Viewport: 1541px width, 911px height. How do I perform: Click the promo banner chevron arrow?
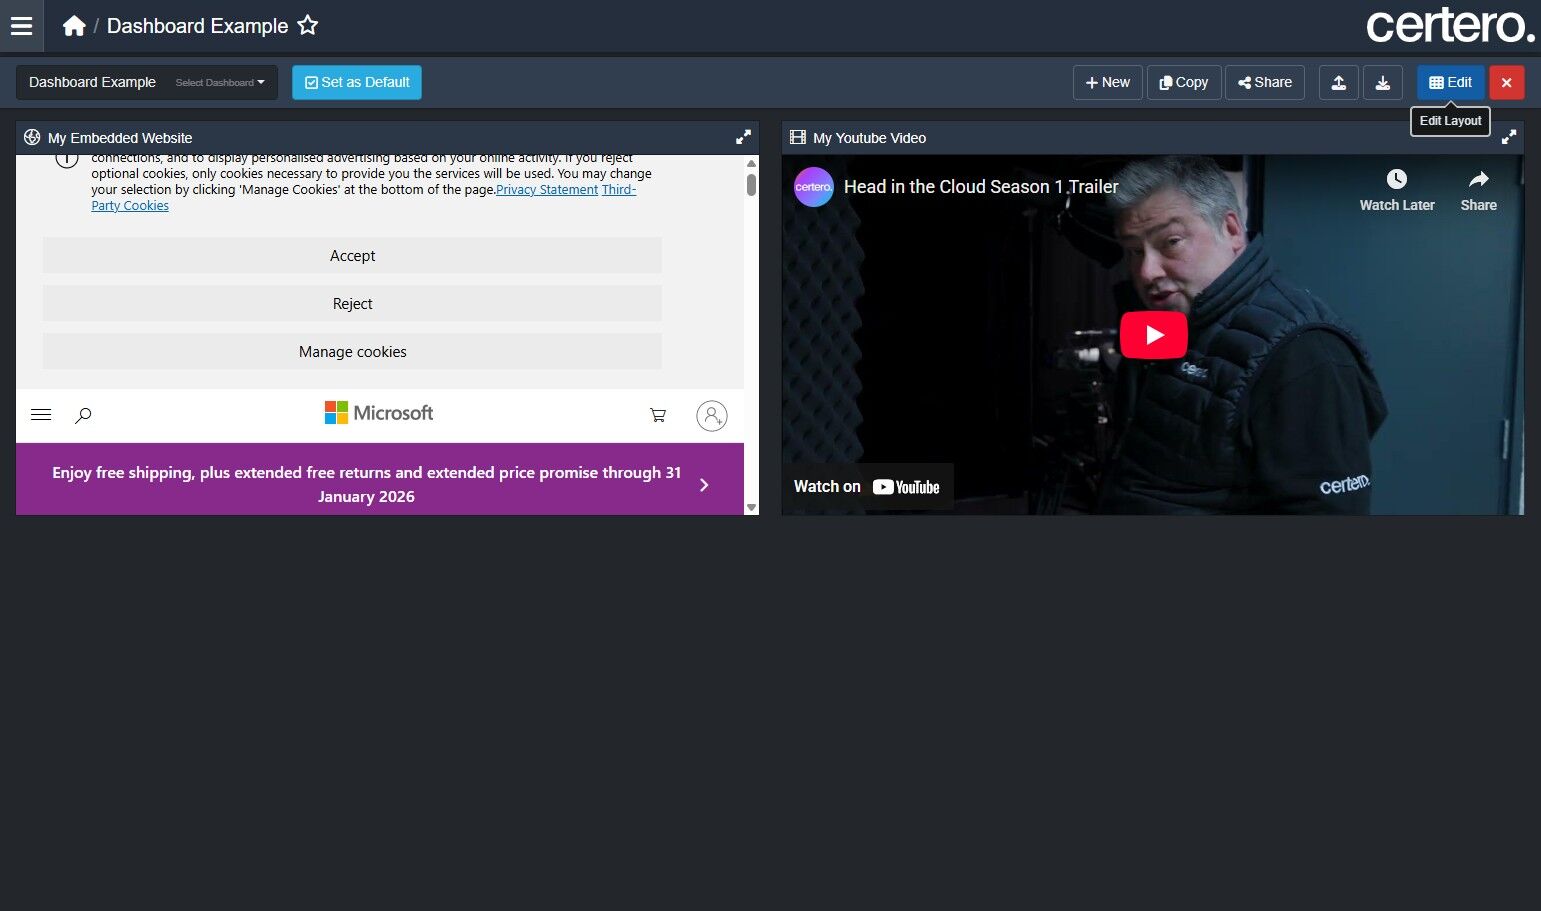(704, 485)
